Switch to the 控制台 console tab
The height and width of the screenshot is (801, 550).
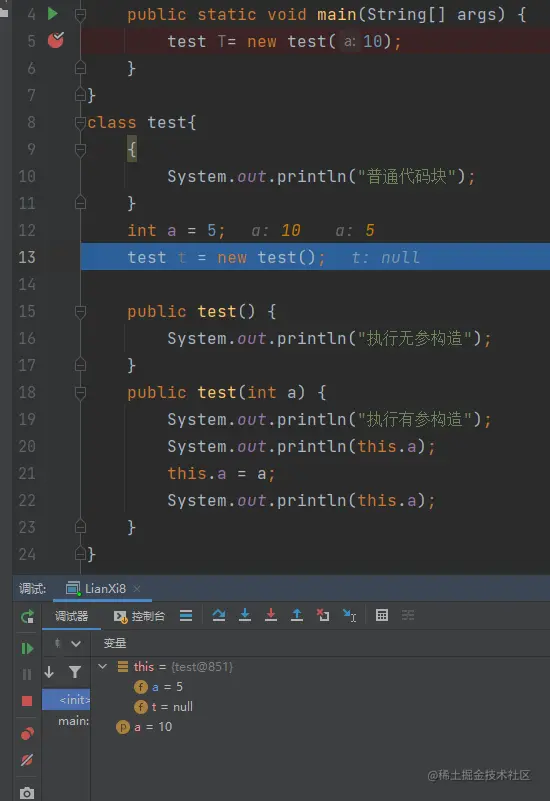click(x=139, y=616)
